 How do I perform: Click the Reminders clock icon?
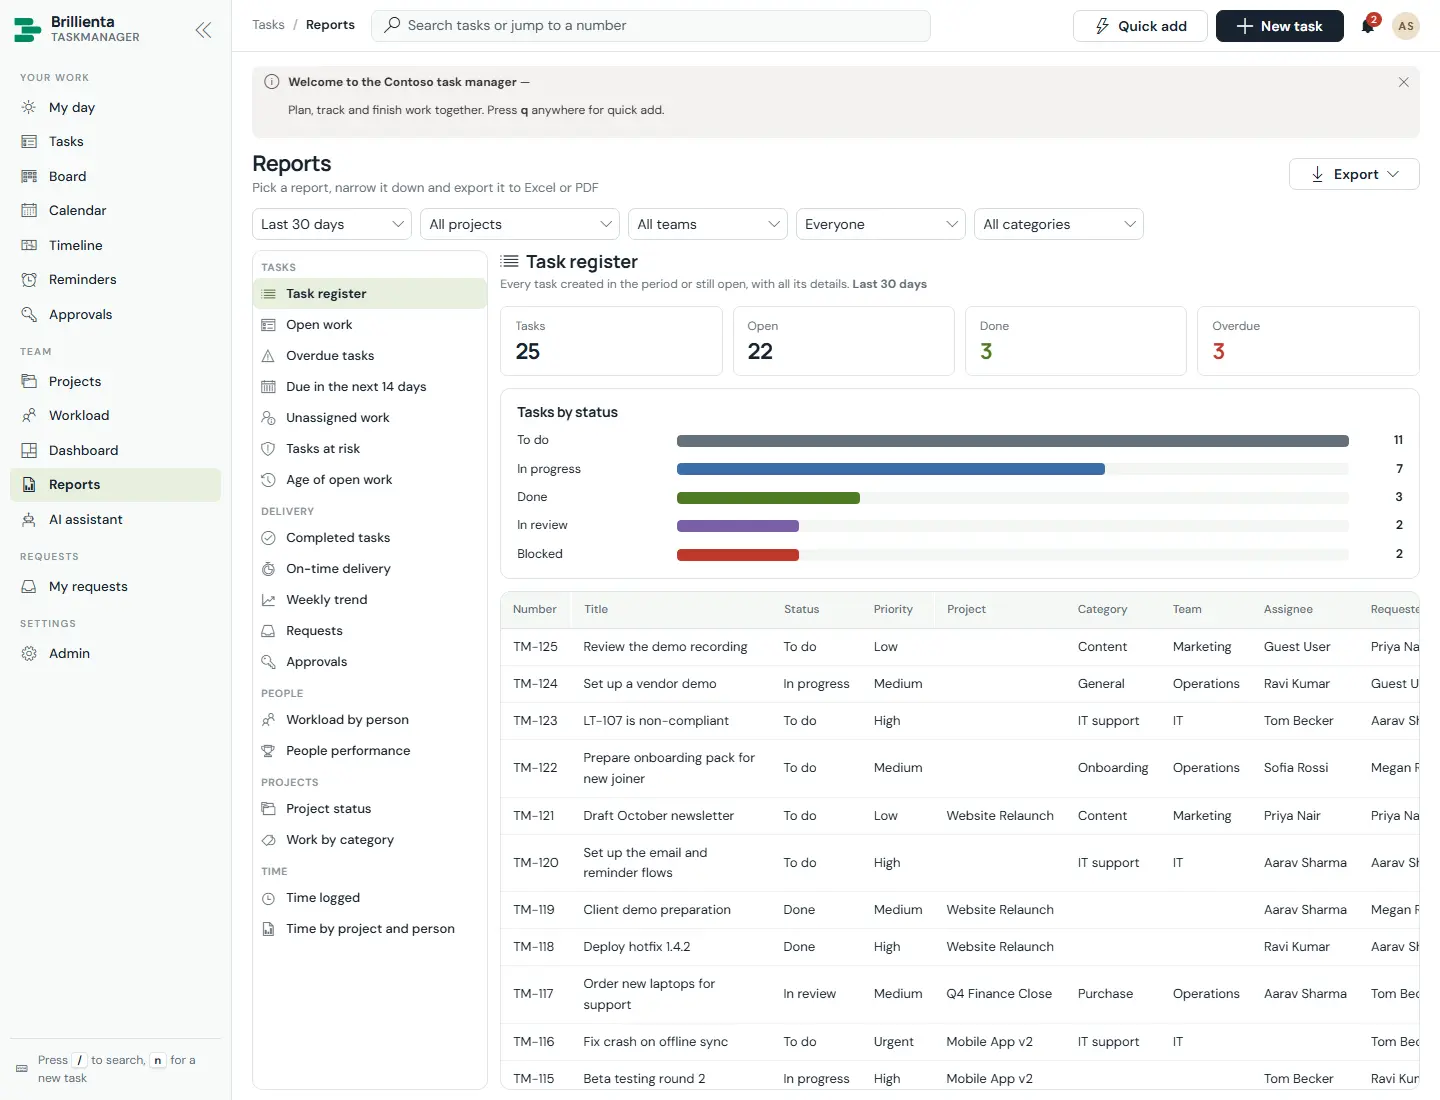[29, 279]
